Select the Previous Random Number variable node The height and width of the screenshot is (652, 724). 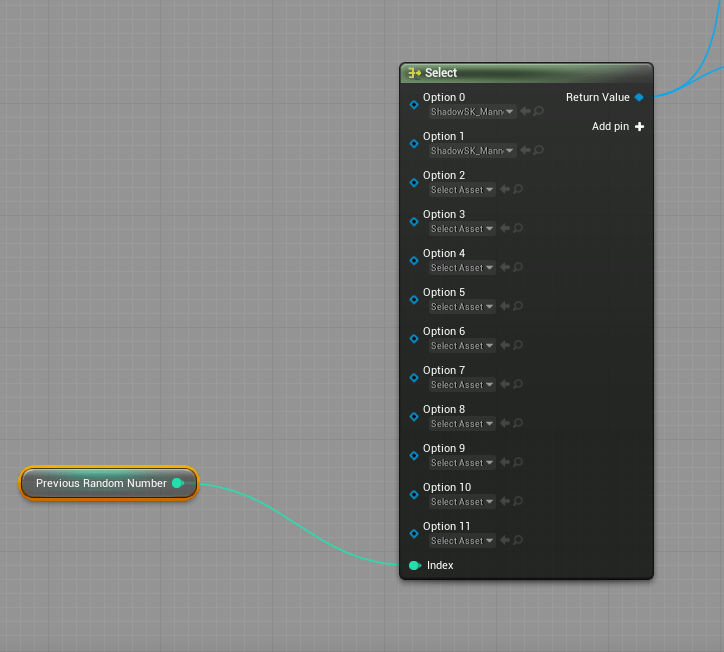click(x=100, y=483)
